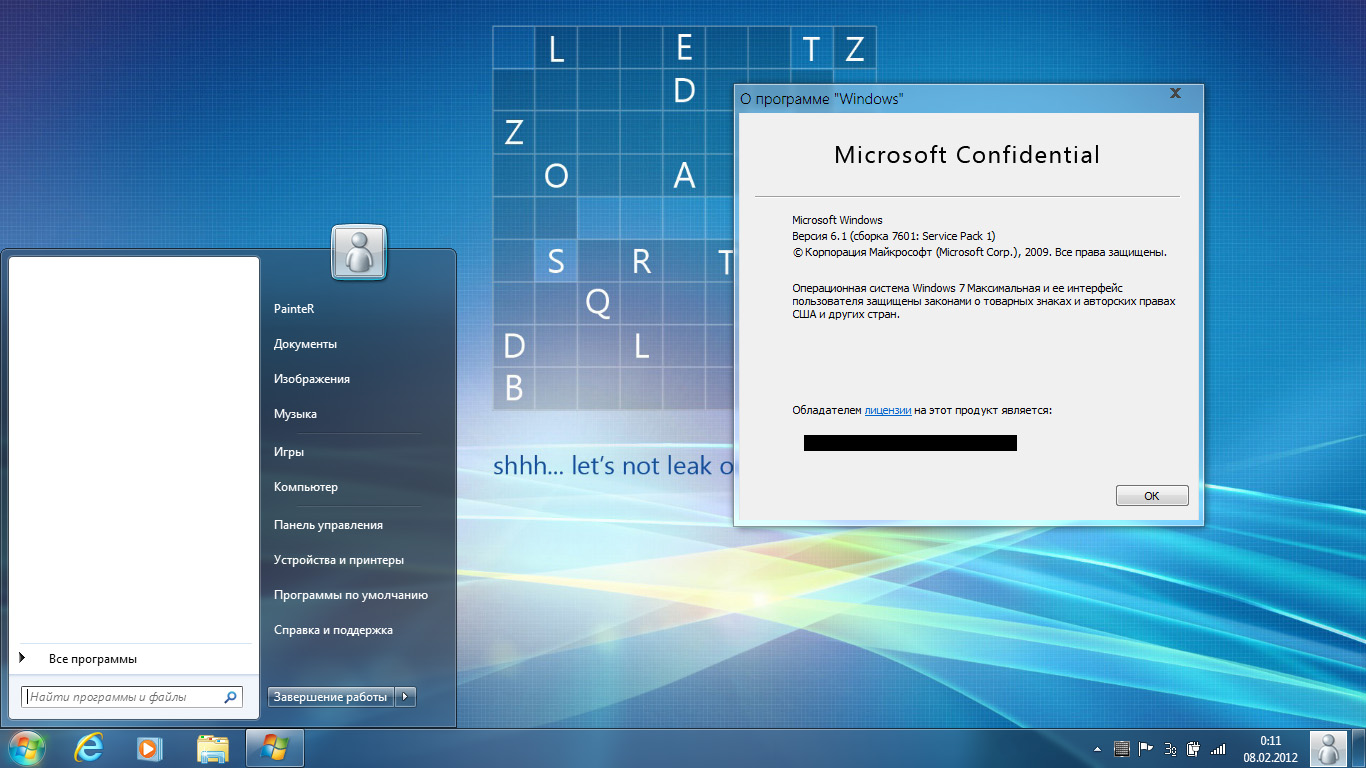Open Windows Explorer folder on the taskbar
The width and height of the screenshot is (1366, 768).
coord(212,748)
